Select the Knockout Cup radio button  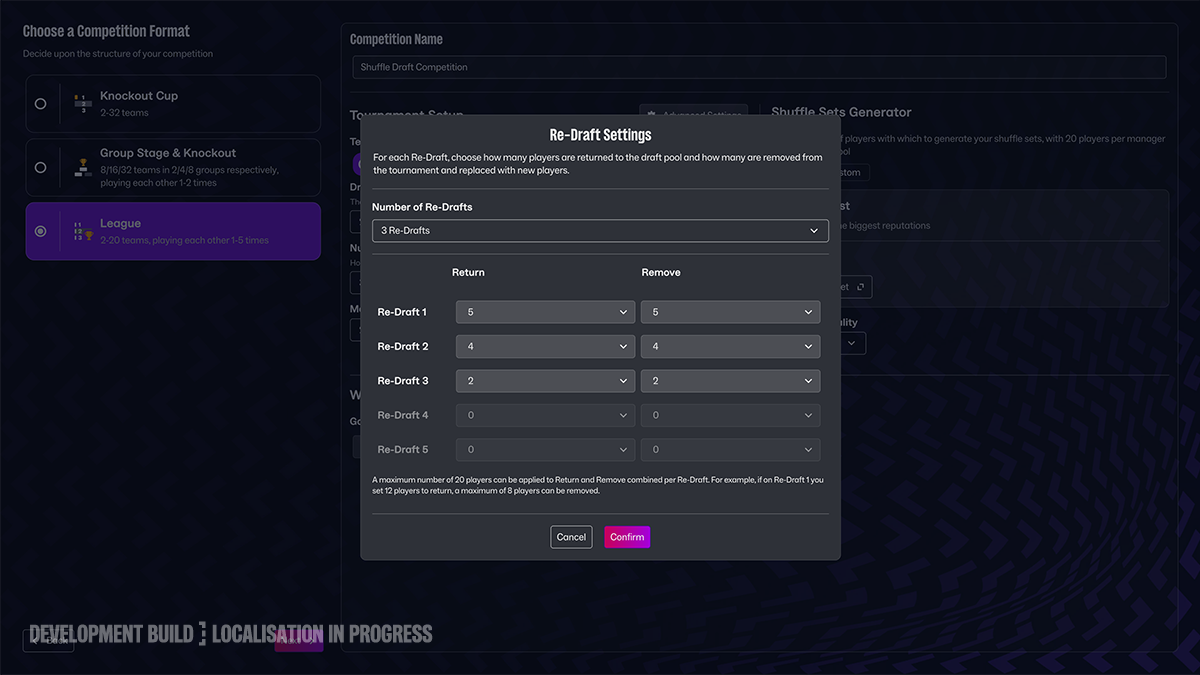point(40,103)
